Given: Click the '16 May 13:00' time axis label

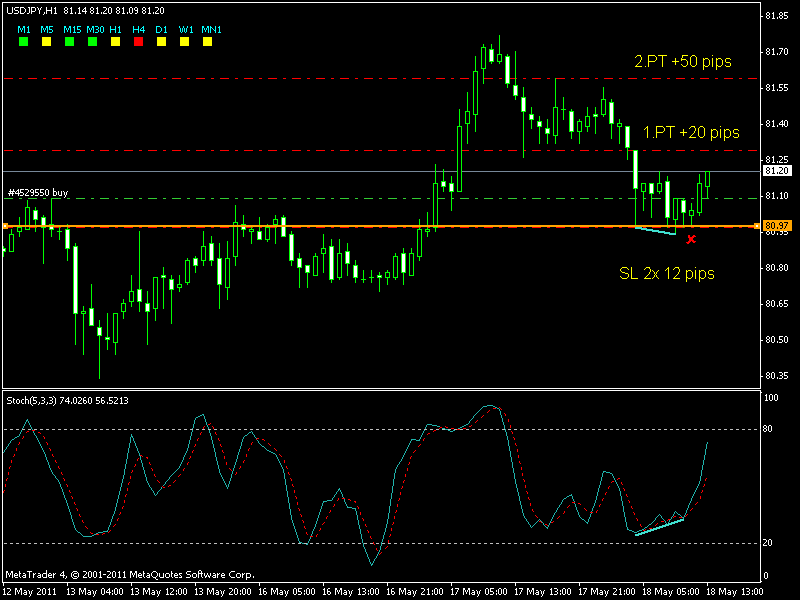Looking at the screenshot, I should click(351, 592).
